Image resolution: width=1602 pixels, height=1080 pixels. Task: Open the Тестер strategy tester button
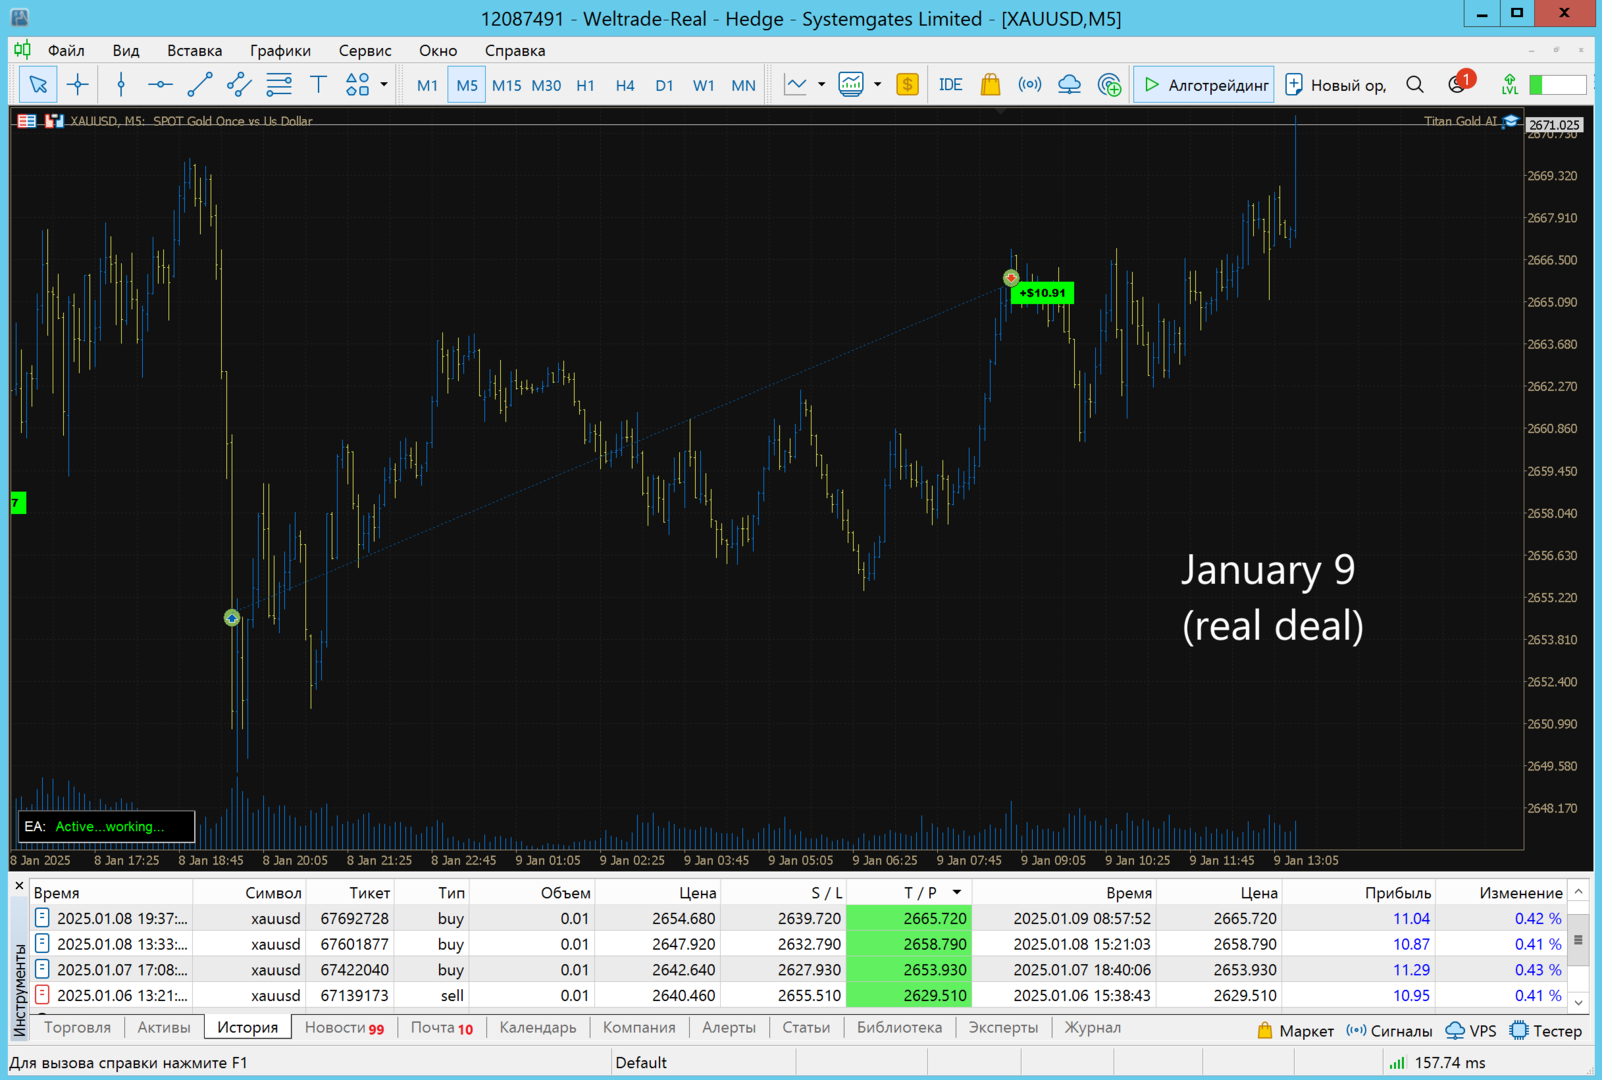1546,1030
